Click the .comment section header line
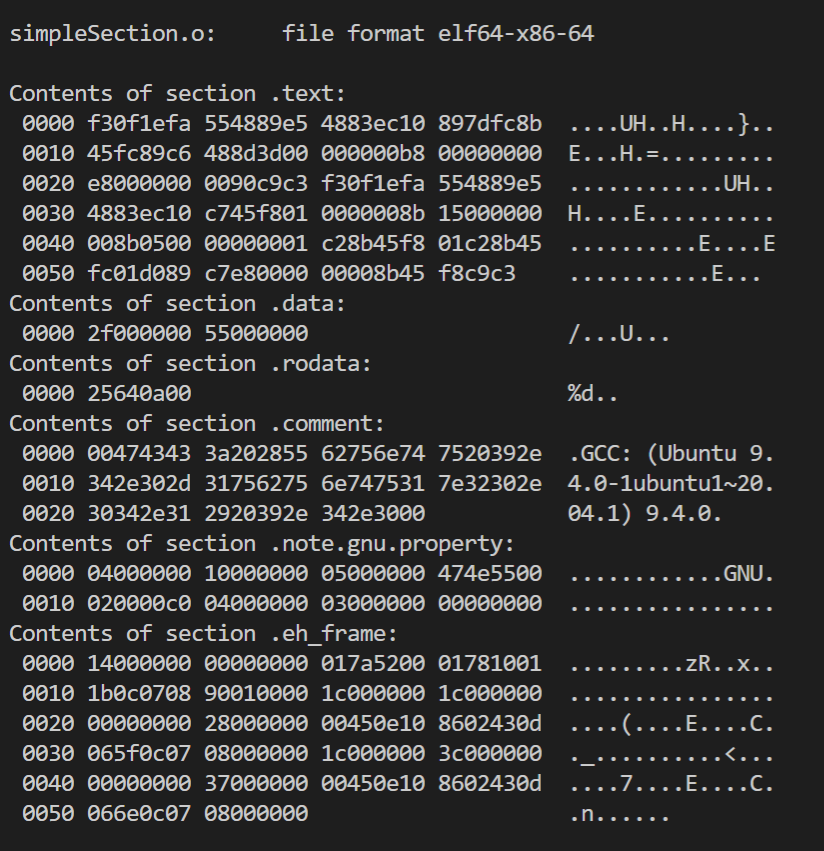 (x=197, y=424)
